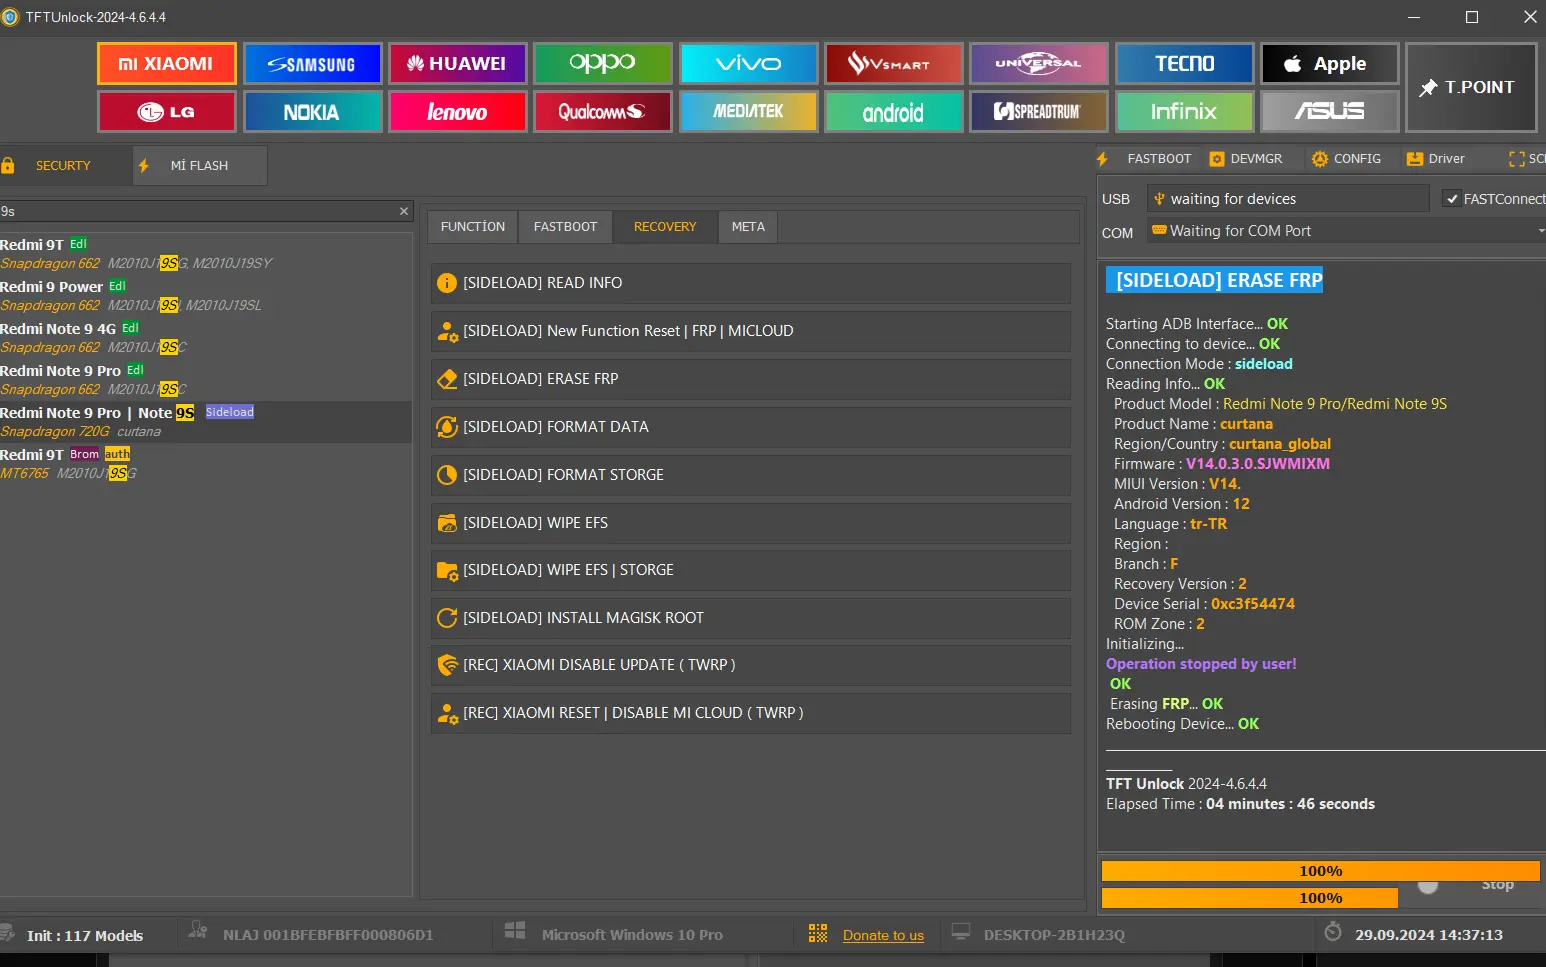Screen dimensions: 1546x967
Task: Select the Nokia brand tile
Action: (x=313, y=112)
